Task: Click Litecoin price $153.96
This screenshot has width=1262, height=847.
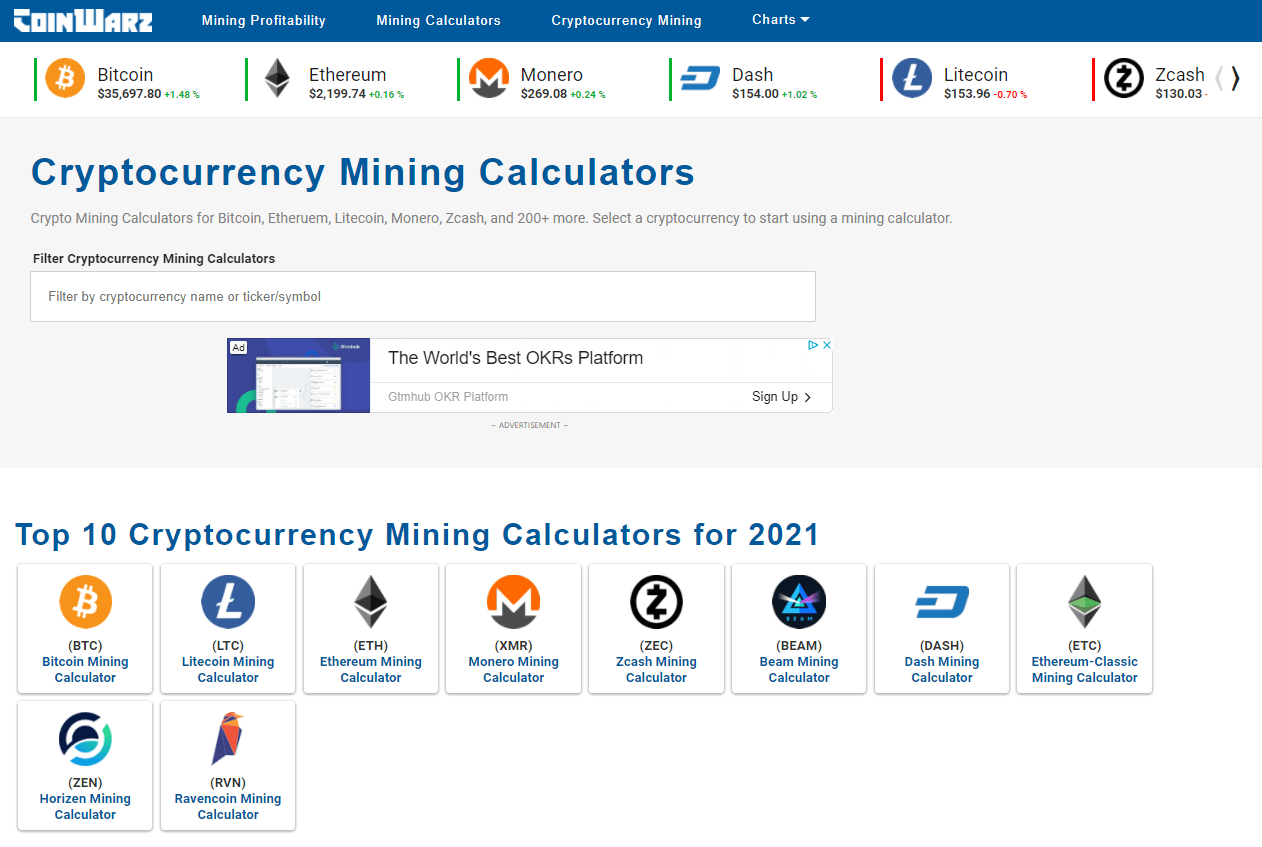Action: 967,94
